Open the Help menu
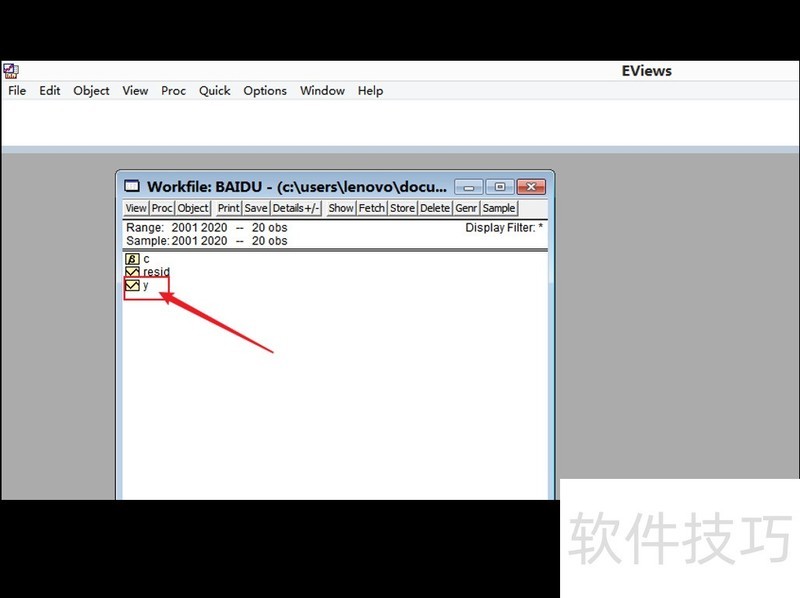This screenshot has width=800, height=598. pyautogui.click(x=370, y=91)
